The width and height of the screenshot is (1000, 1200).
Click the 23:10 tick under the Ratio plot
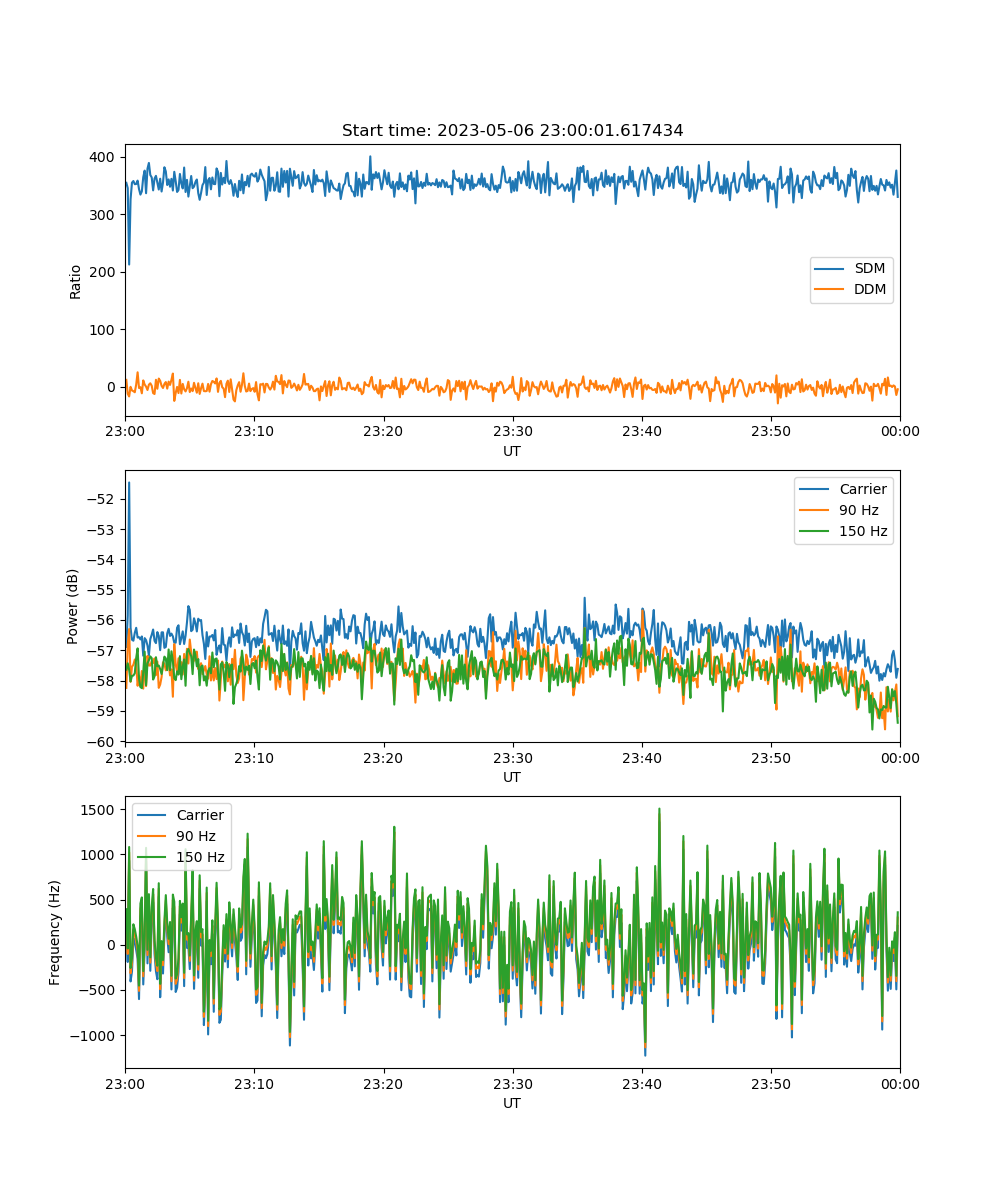254,431
